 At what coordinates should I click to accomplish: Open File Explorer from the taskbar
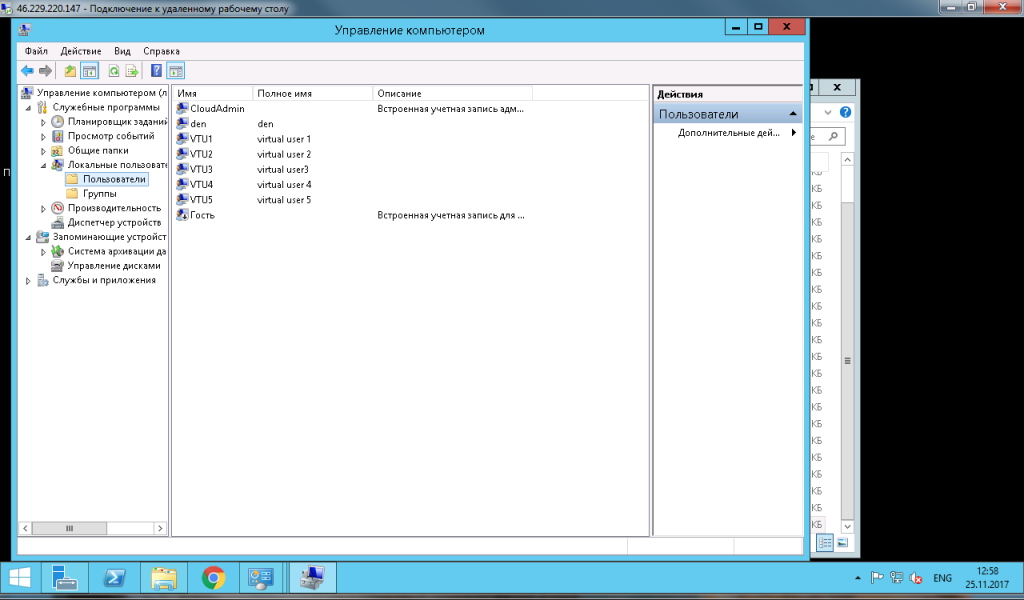(x=164, y=578)
